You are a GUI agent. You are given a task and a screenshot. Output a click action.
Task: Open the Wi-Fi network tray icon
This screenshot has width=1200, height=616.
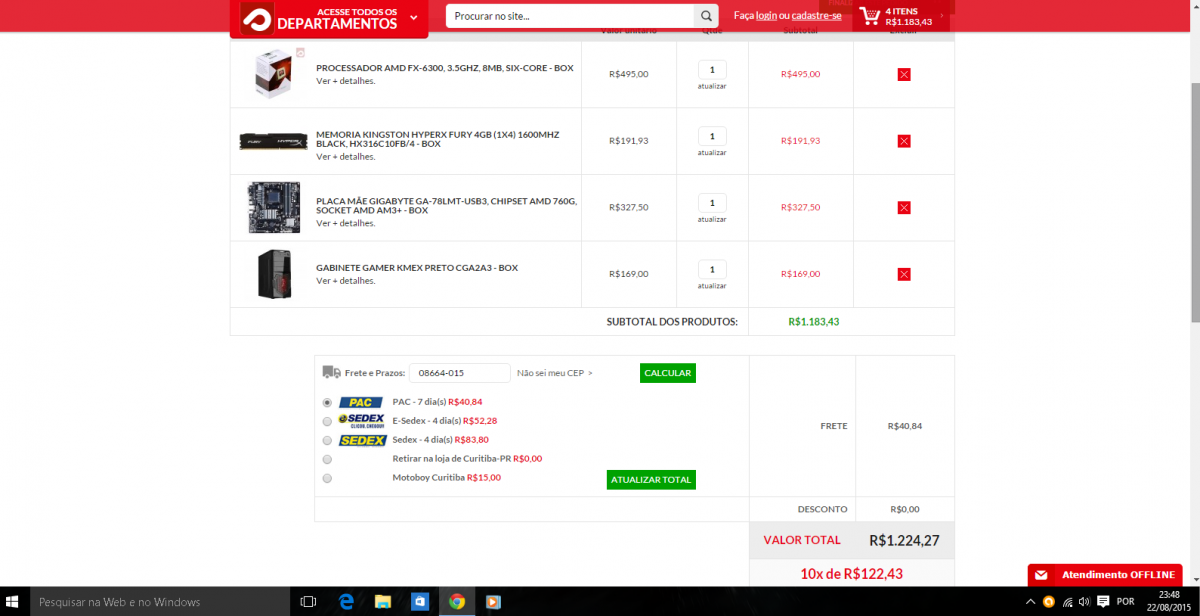[1067, 602]
